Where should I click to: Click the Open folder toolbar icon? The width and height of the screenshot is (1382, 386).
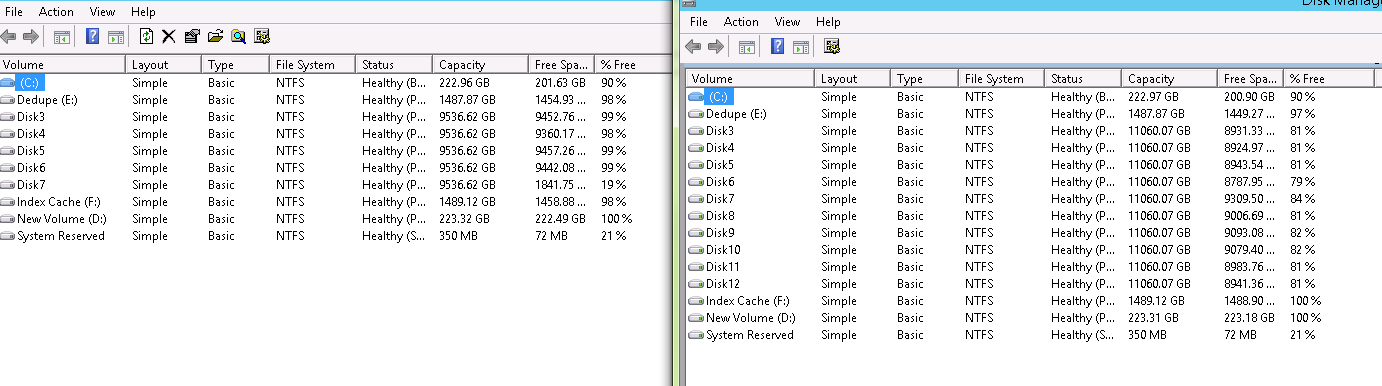click(215, 37)
